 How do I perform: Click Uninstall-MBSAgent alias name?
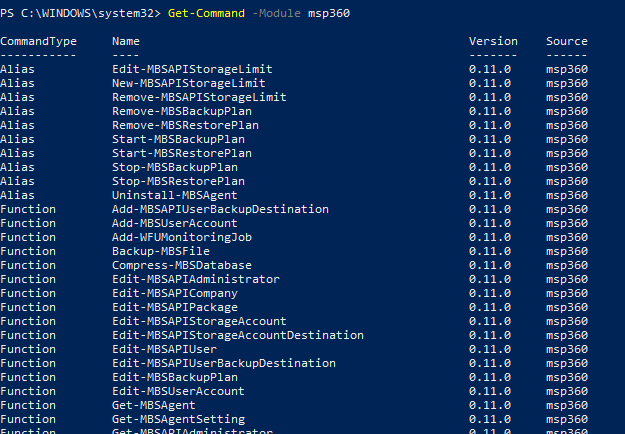coord(175,195)
